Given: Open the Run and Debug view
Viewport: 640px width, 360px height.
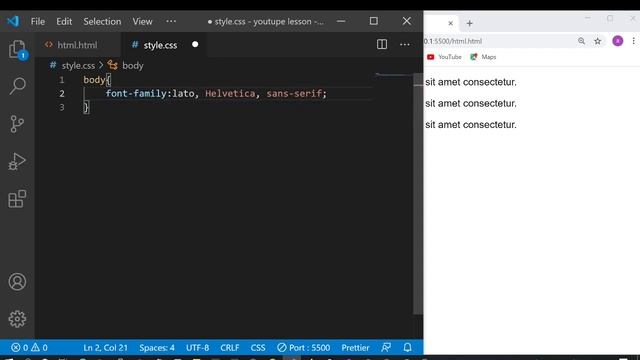Looking at the screenshot, I should tap(17, 161).
